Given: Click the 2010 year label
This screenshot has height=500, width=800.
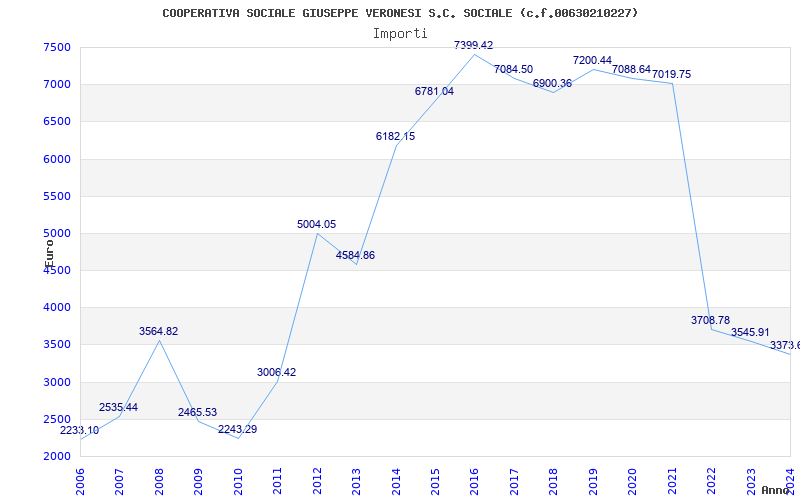Looking at the screenshot, I should click(238, 483).
